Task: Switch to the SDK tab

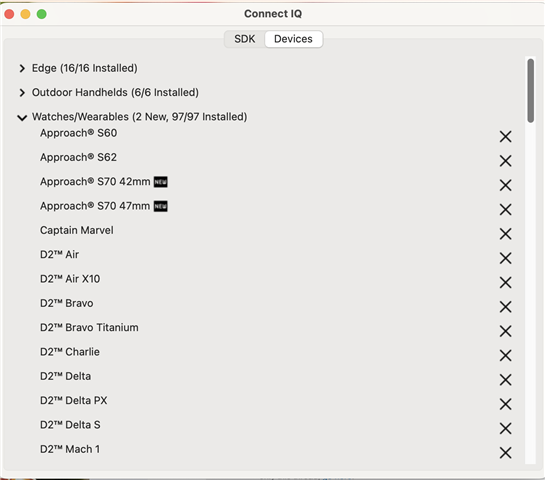Action: point(245,39)
